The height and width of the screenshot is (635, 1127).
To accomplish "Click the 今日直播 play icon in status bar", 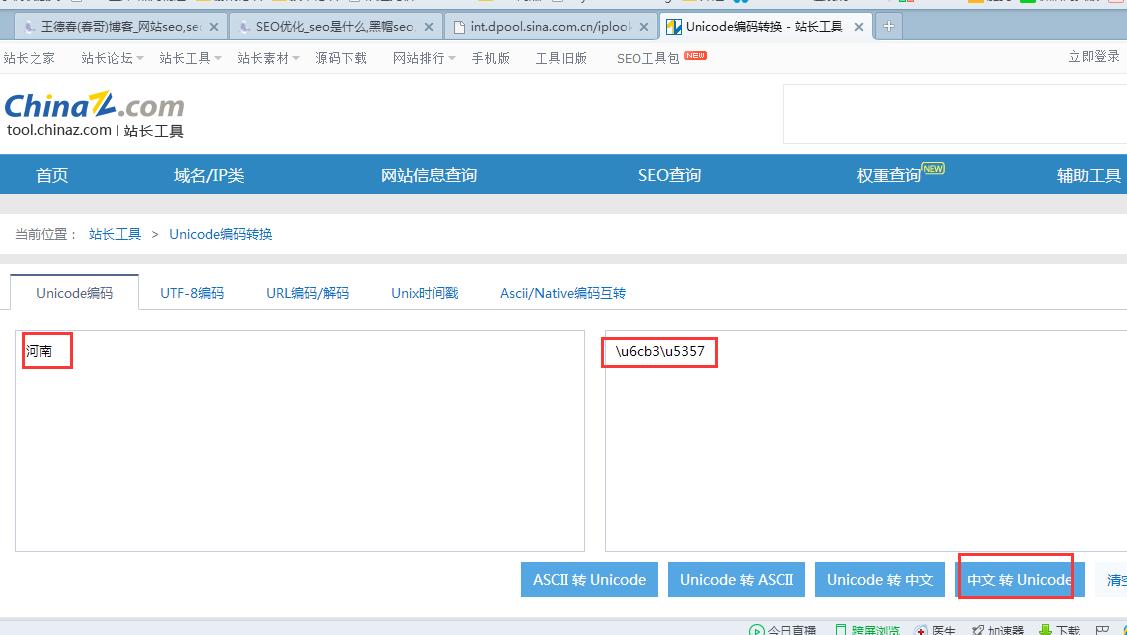I will [757, 629].
